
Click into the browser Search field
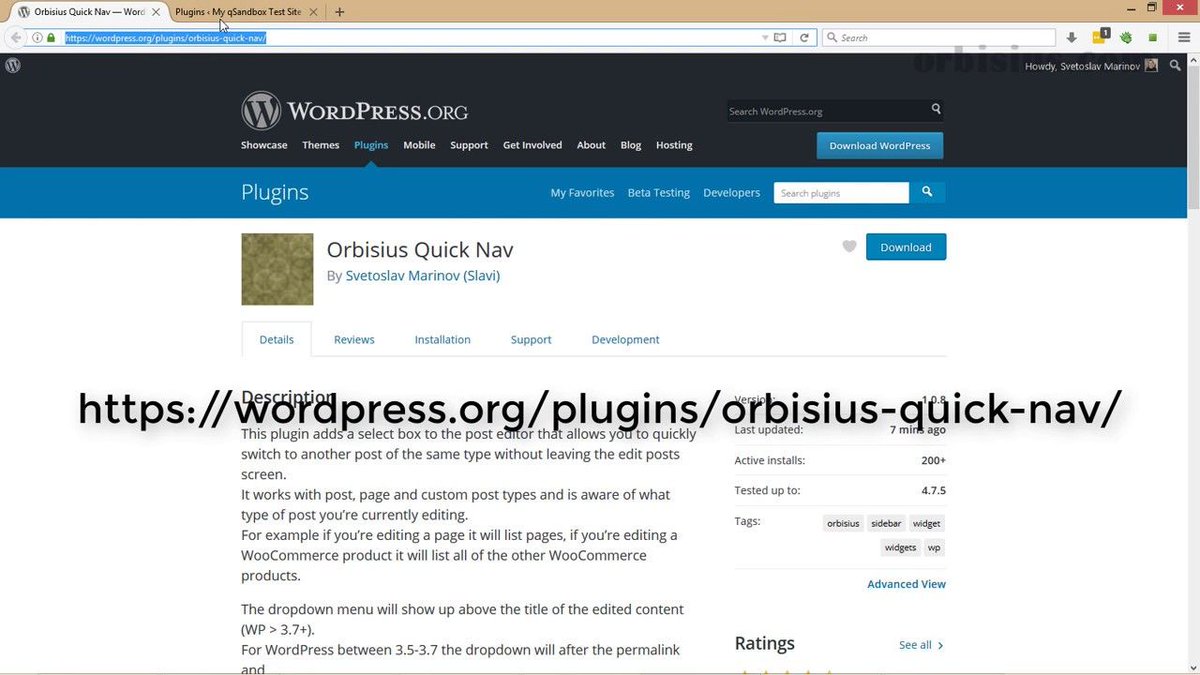point(939,38)
